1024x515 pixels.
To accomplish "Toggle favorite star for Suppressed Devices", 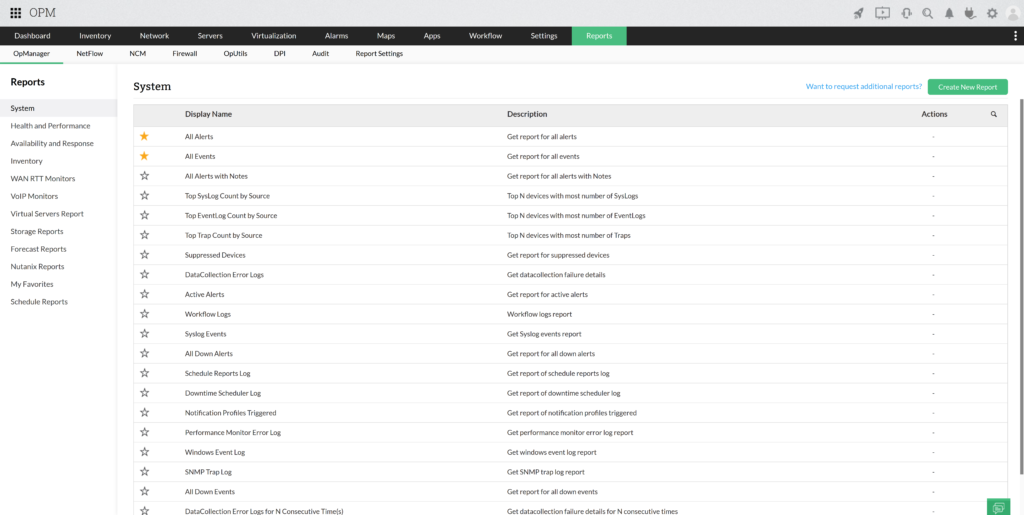I will 144,255.
